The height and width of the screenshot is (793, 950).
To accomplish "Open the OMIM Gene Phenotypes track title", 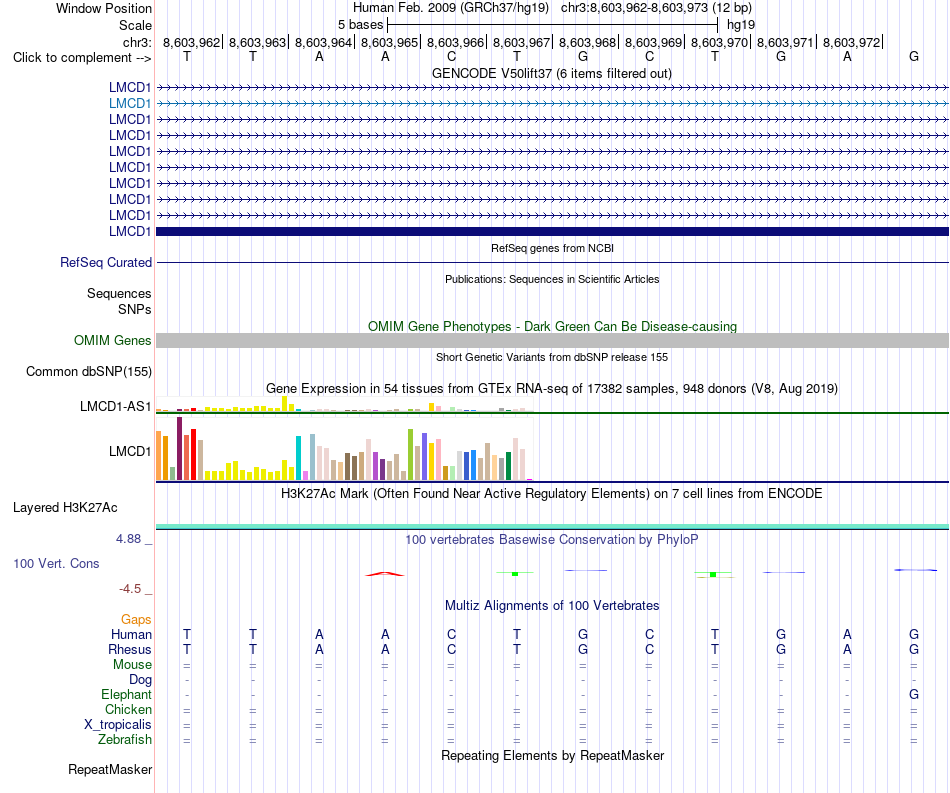I will point(552,327).
